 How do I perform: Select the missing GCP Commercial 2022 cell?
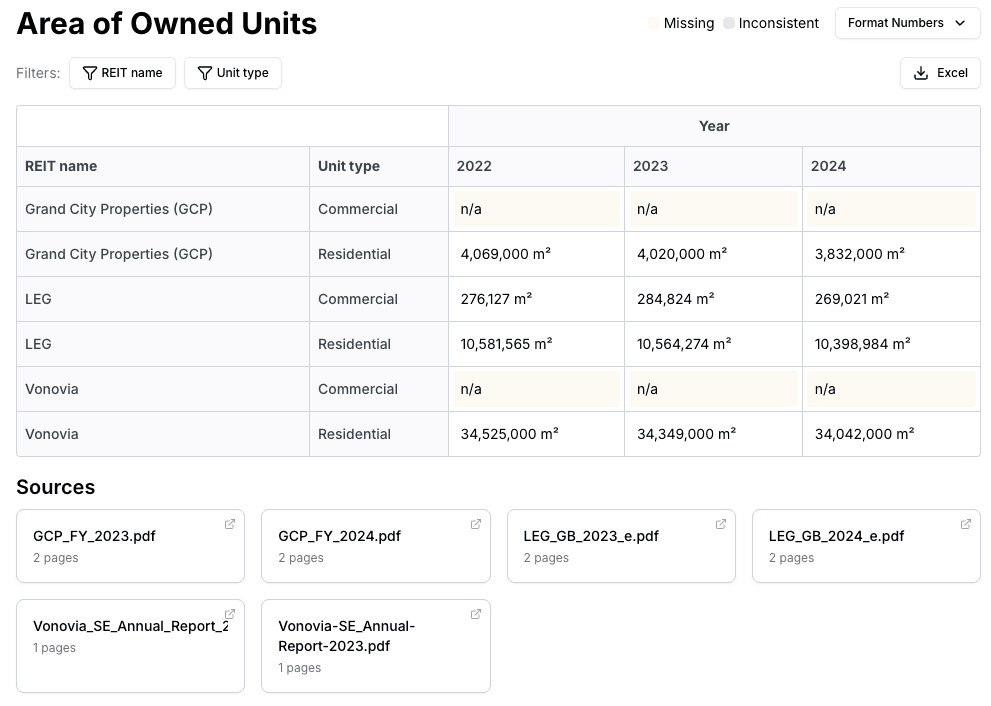tap(537, 209)
